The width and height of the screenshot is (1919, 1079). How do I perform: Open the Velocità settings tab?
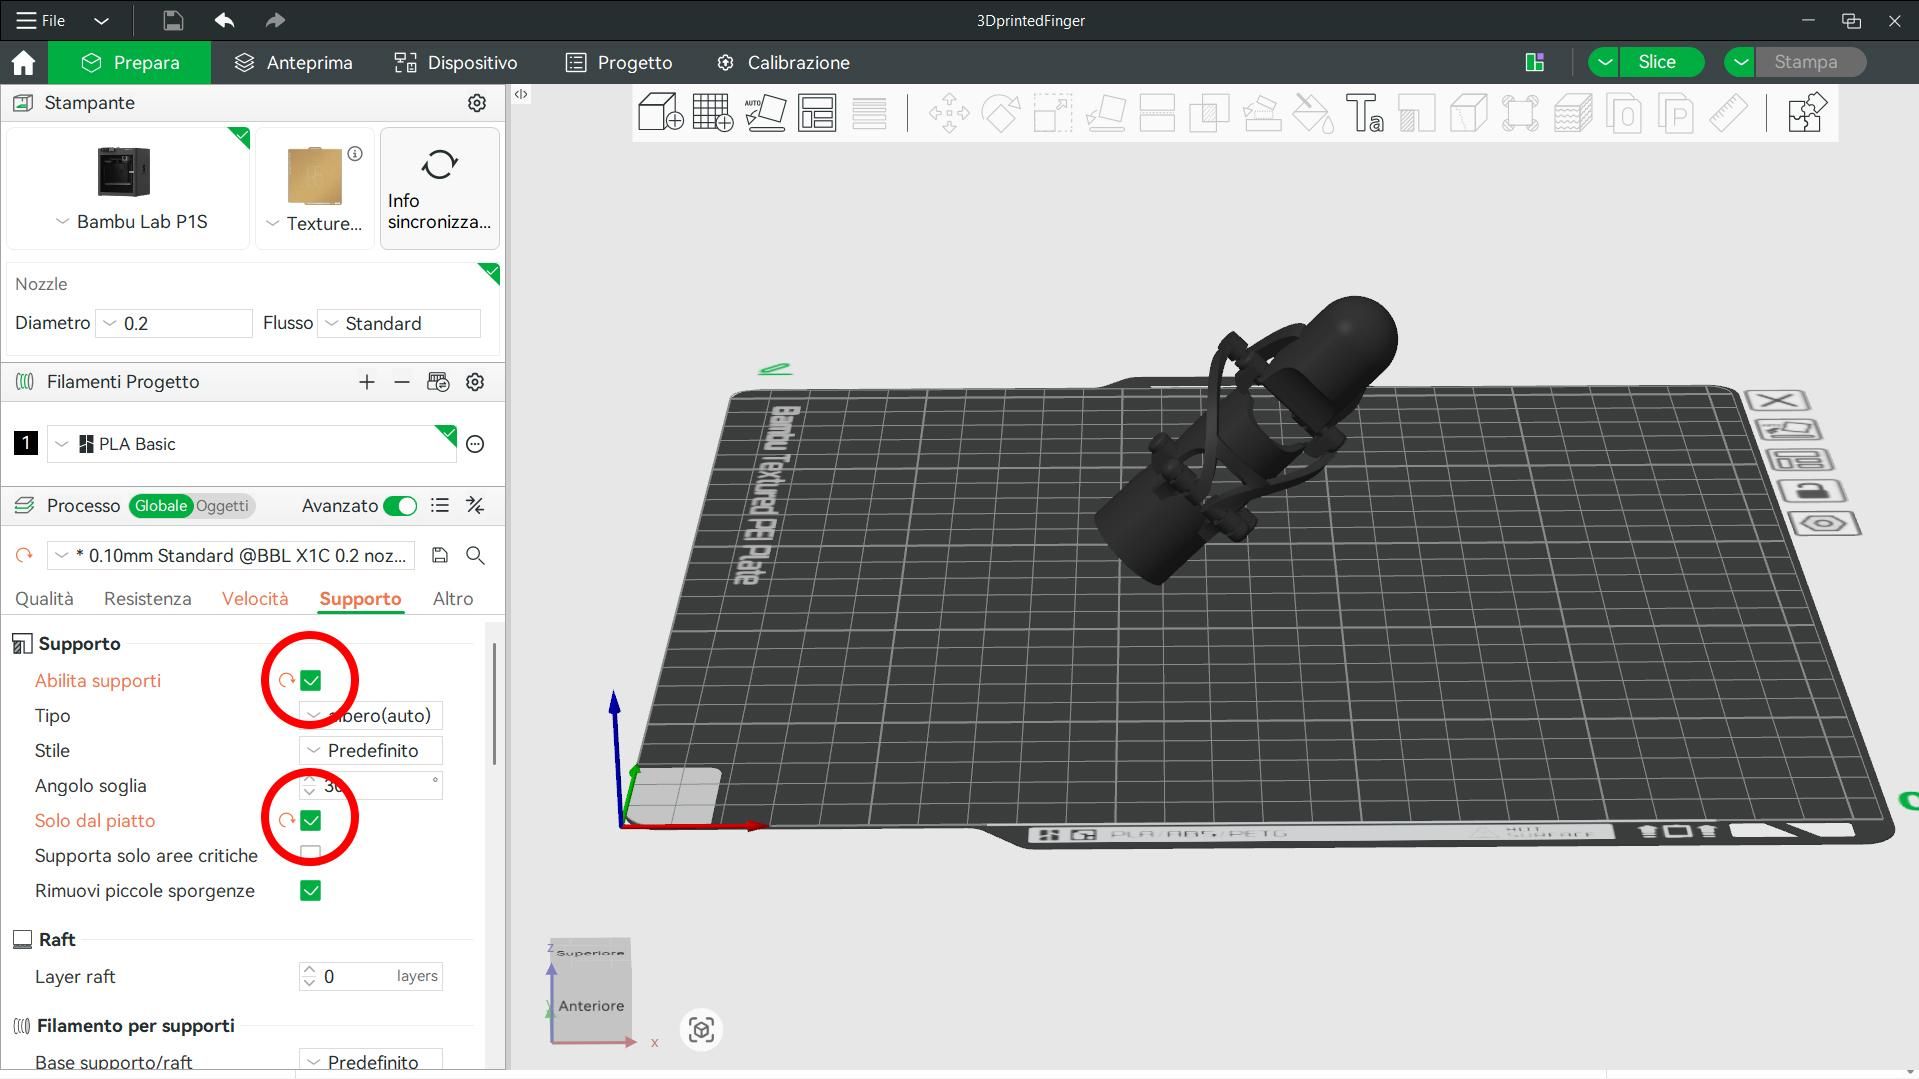pos(255,599)
